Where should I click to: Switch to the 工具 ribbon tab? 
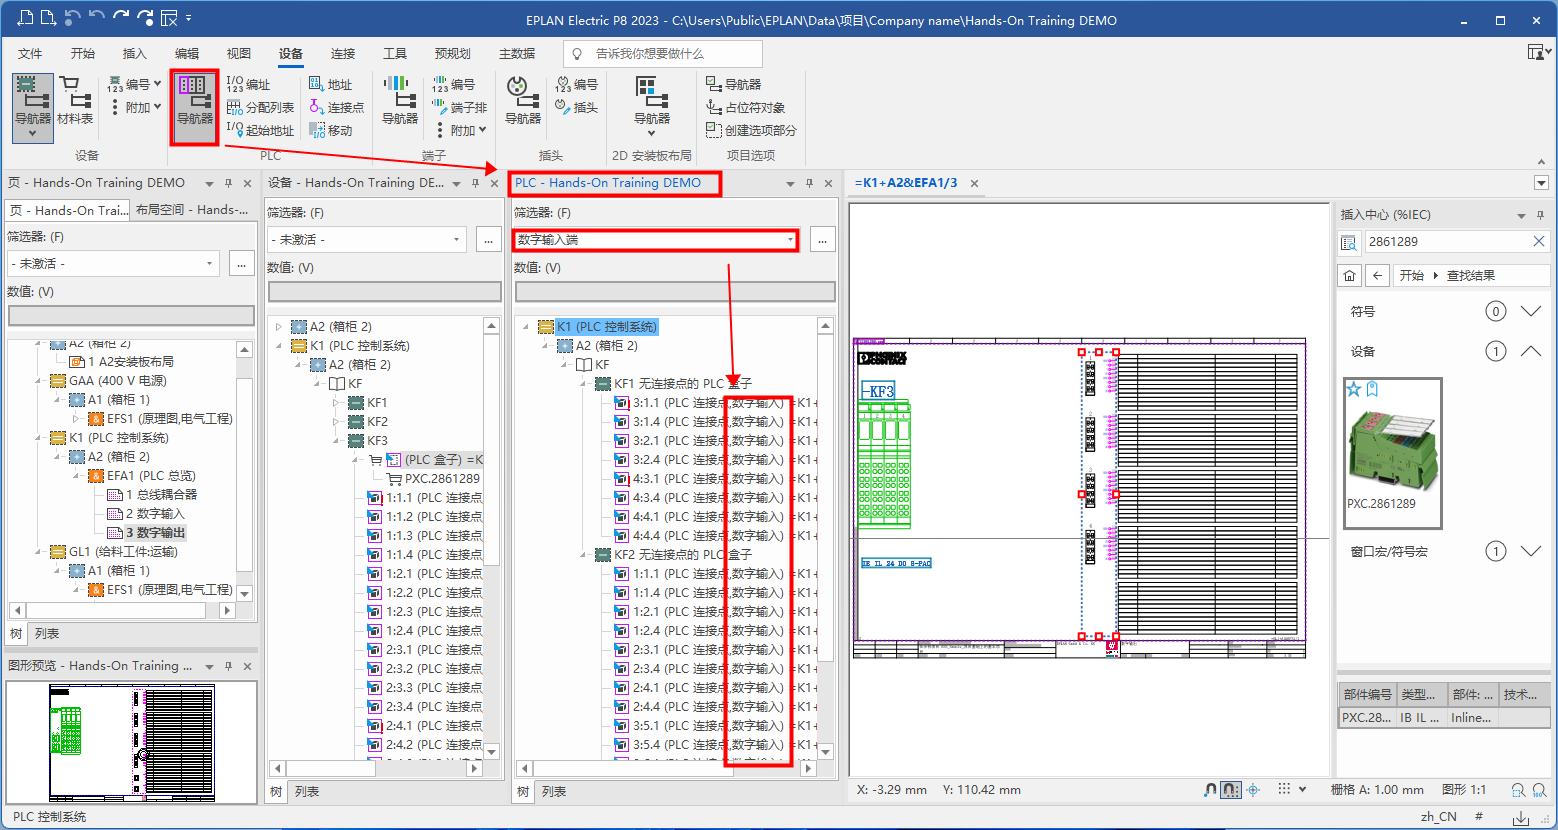(x=395, y=53)
